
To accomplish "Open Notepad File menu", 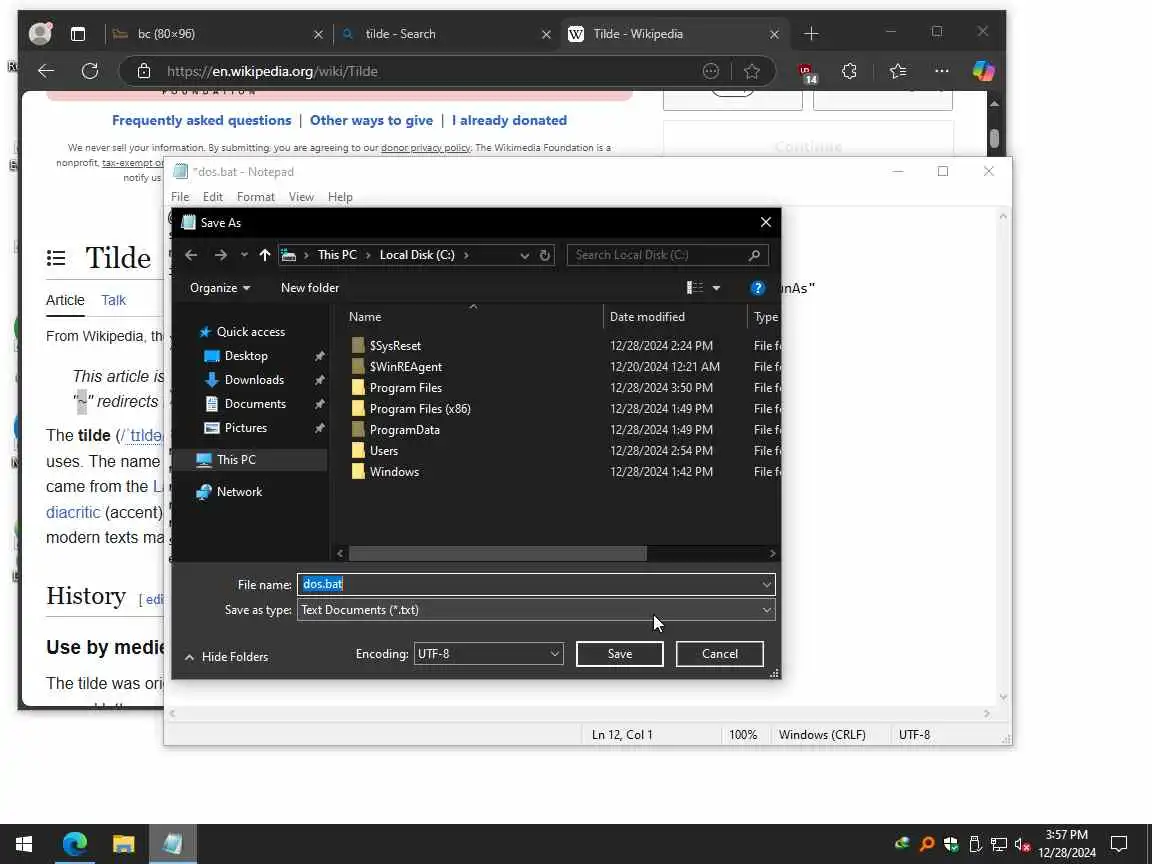I will (x=180, y=197).
